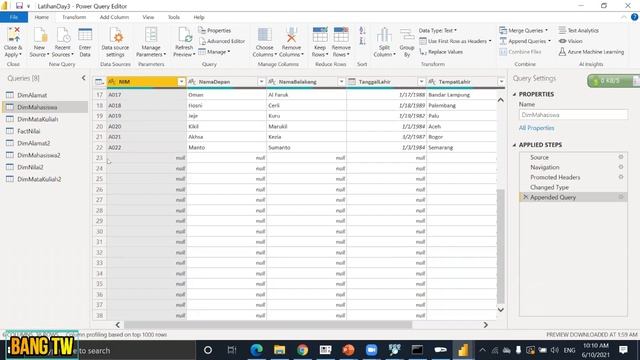Open Data source settings
640x360 pixels.
[115, 42]
